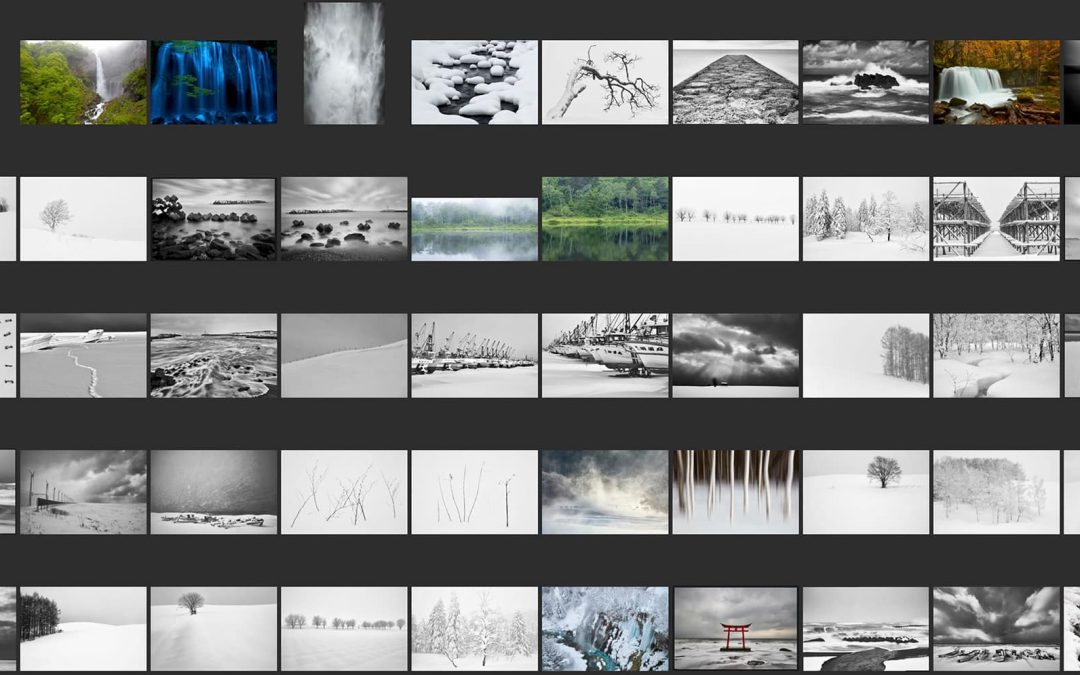Select the blue-lit waterfall thumbnail
Screen dimensions: 1080x675
point(213,82)
